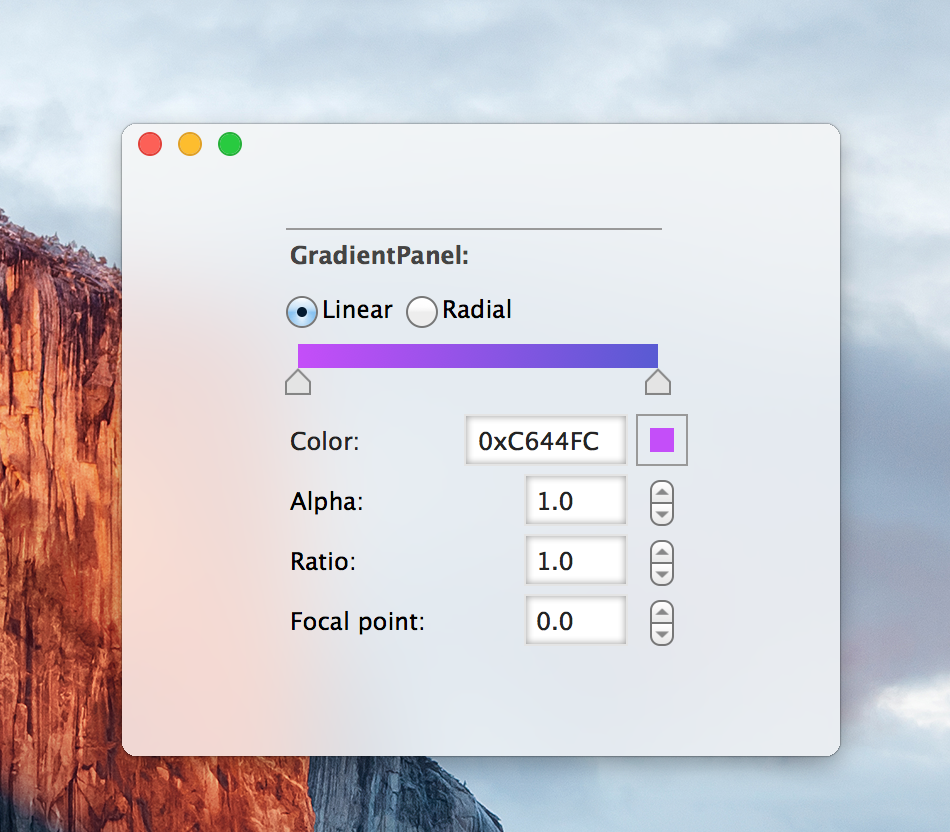Viewport: 950px width, 832px height.
Task: Click the Focal point input field
Action: 576,620
